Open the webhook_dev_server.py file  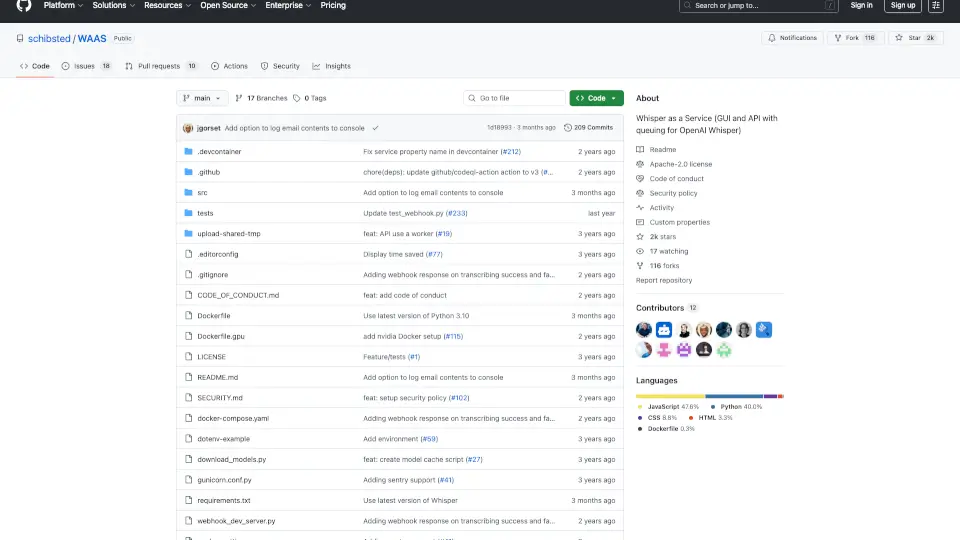236,521
